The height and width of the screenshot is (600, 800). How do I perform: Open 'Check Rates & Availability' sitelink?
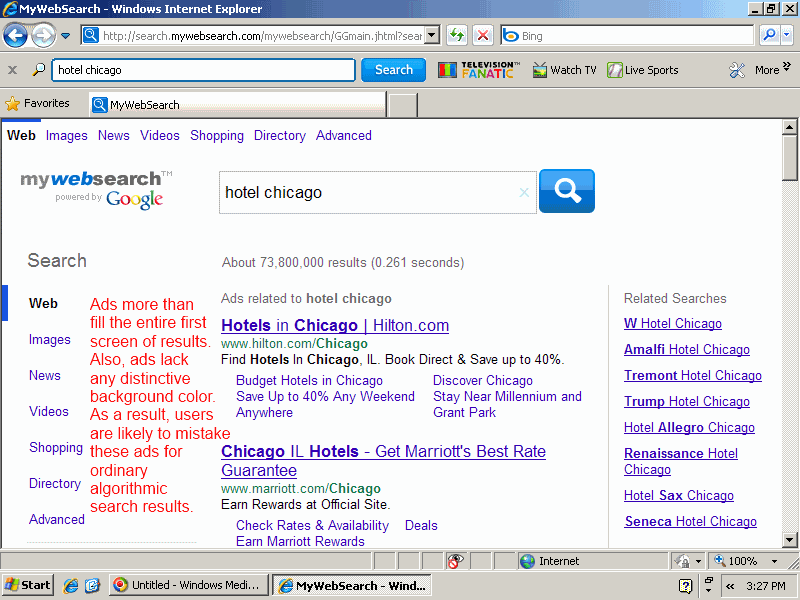pyautogui.click(x=312, y=526)
